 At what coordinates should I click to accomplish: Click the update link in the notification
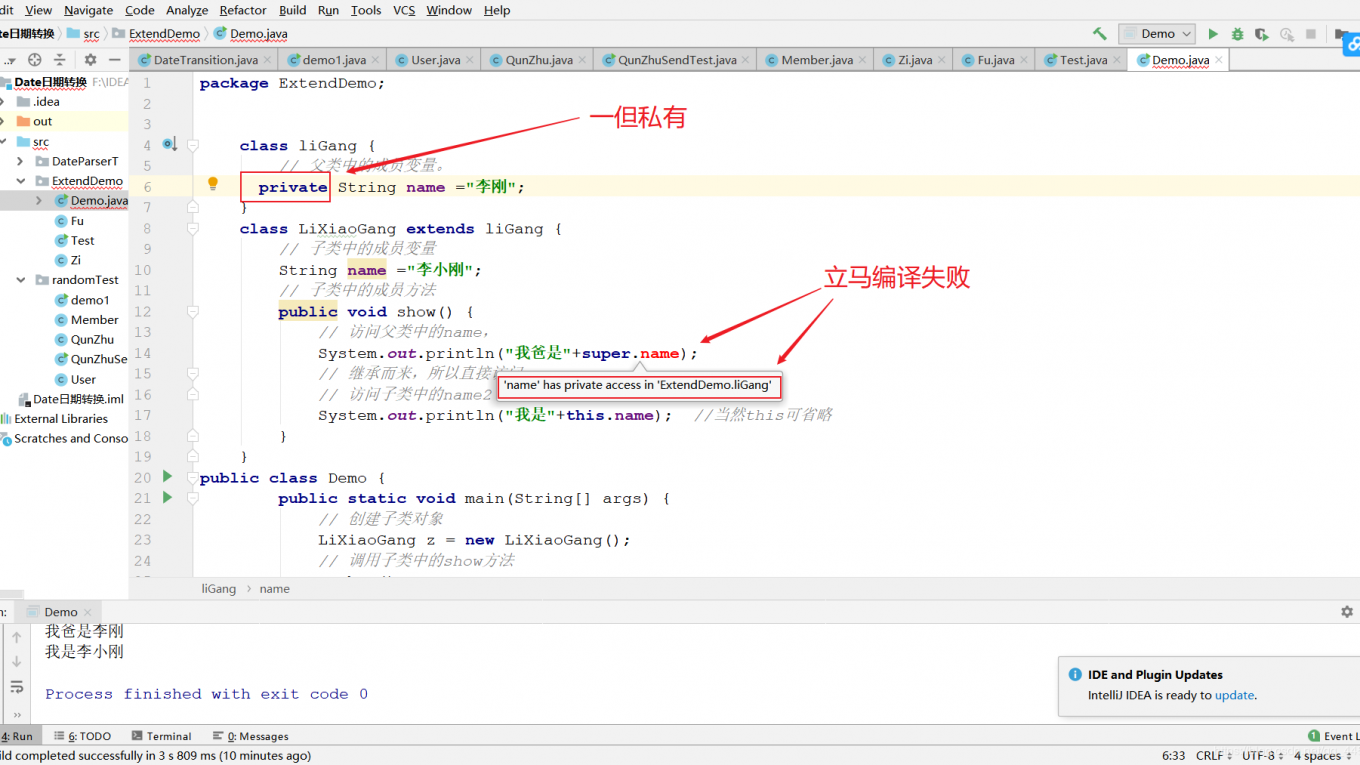click(1234, 695)
